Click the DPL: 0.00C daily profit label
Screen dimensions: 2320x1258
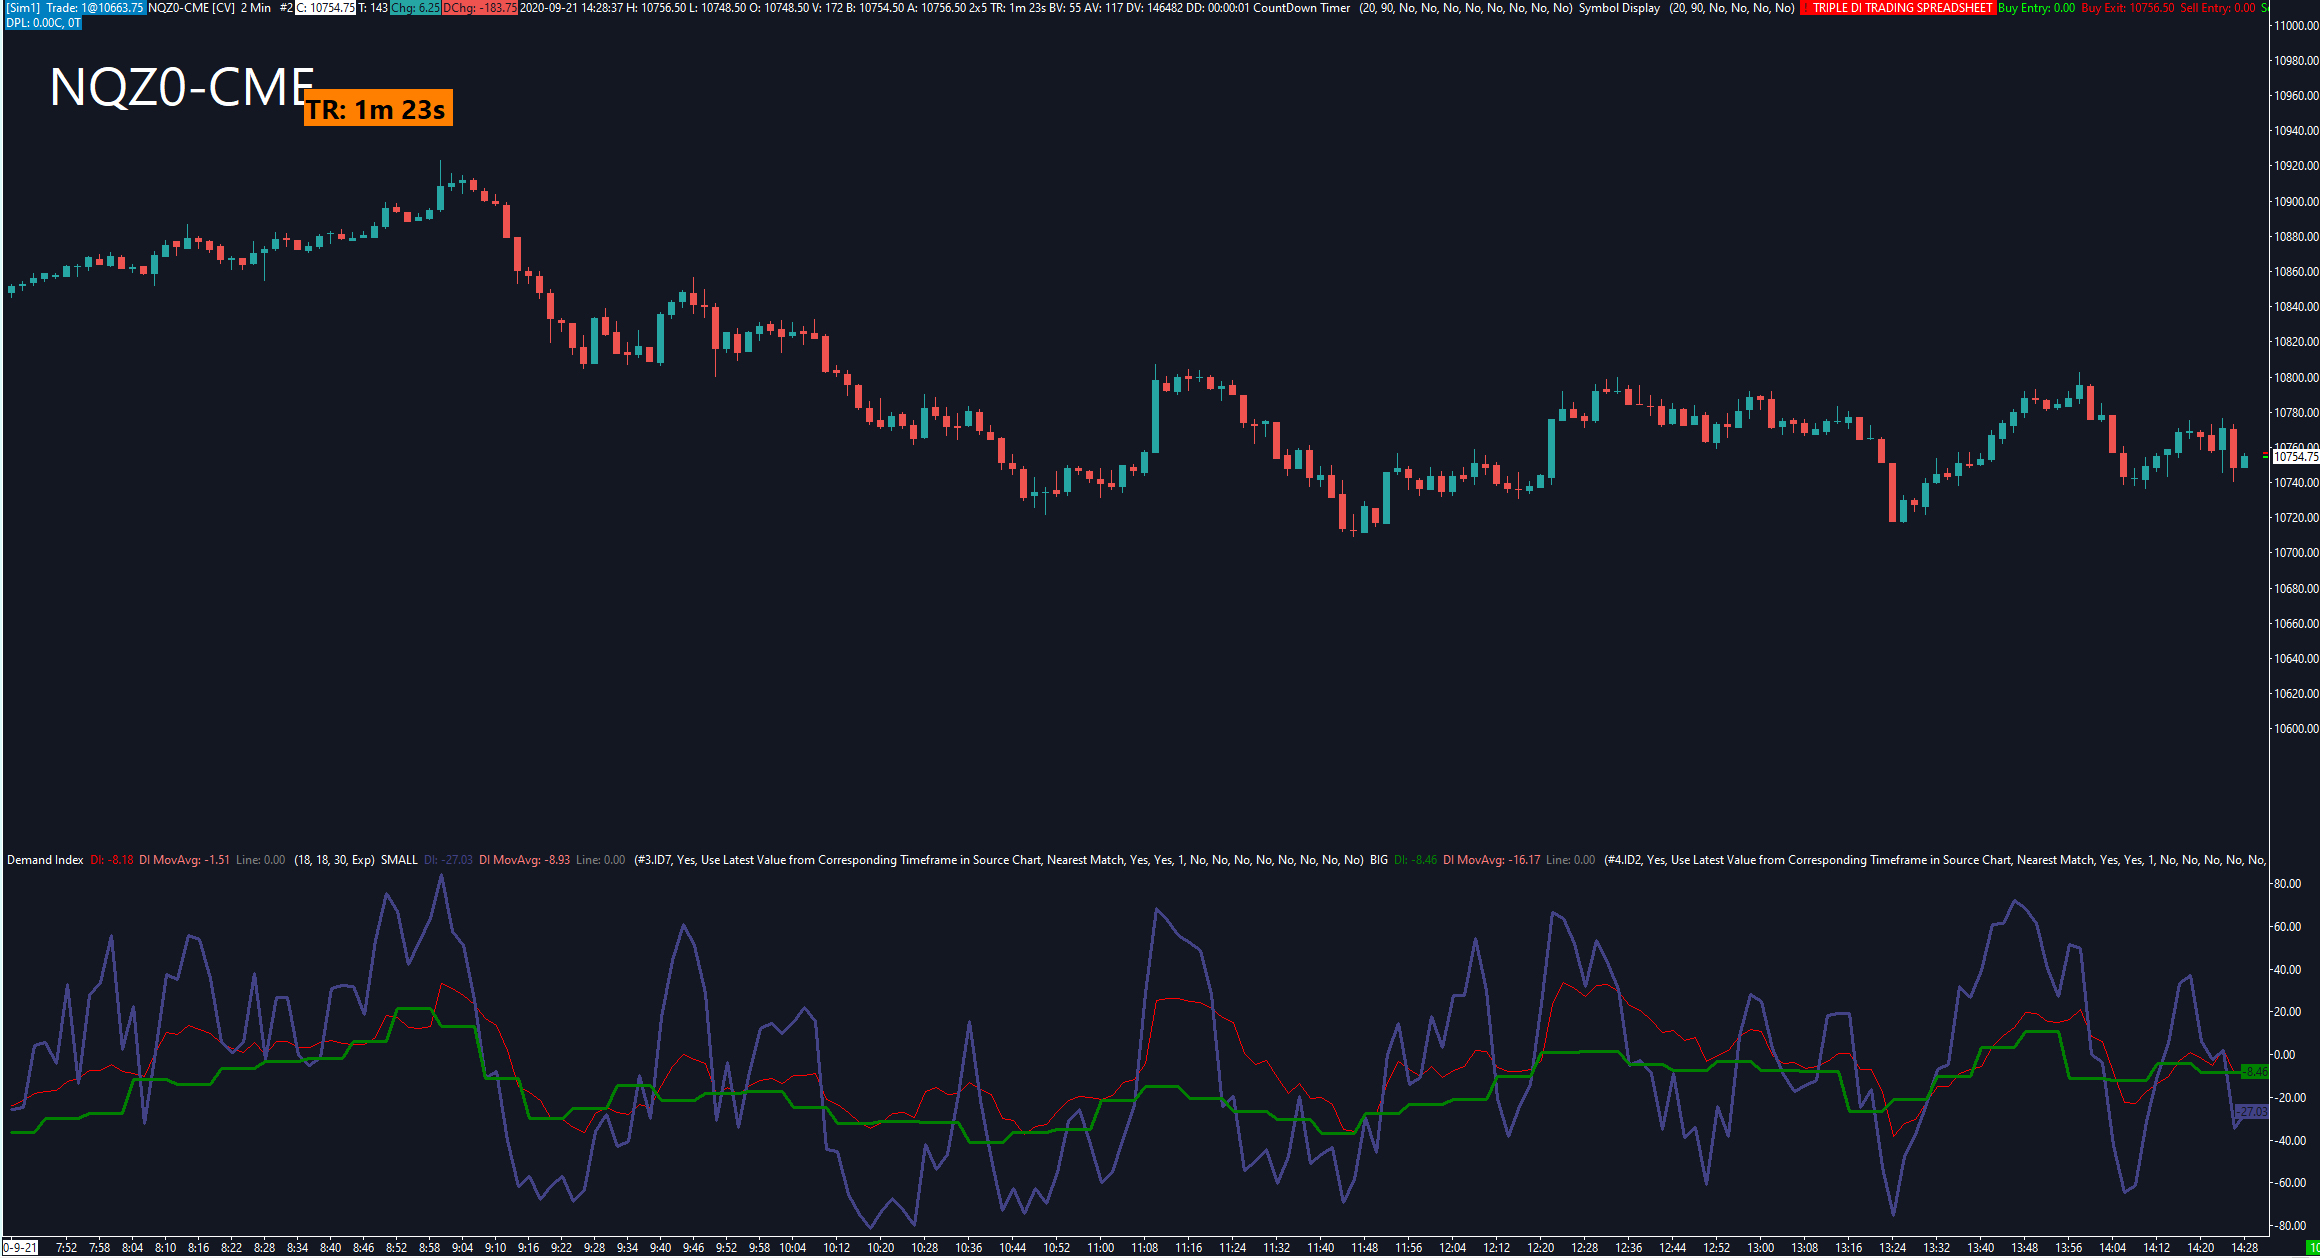pos(43,22)
